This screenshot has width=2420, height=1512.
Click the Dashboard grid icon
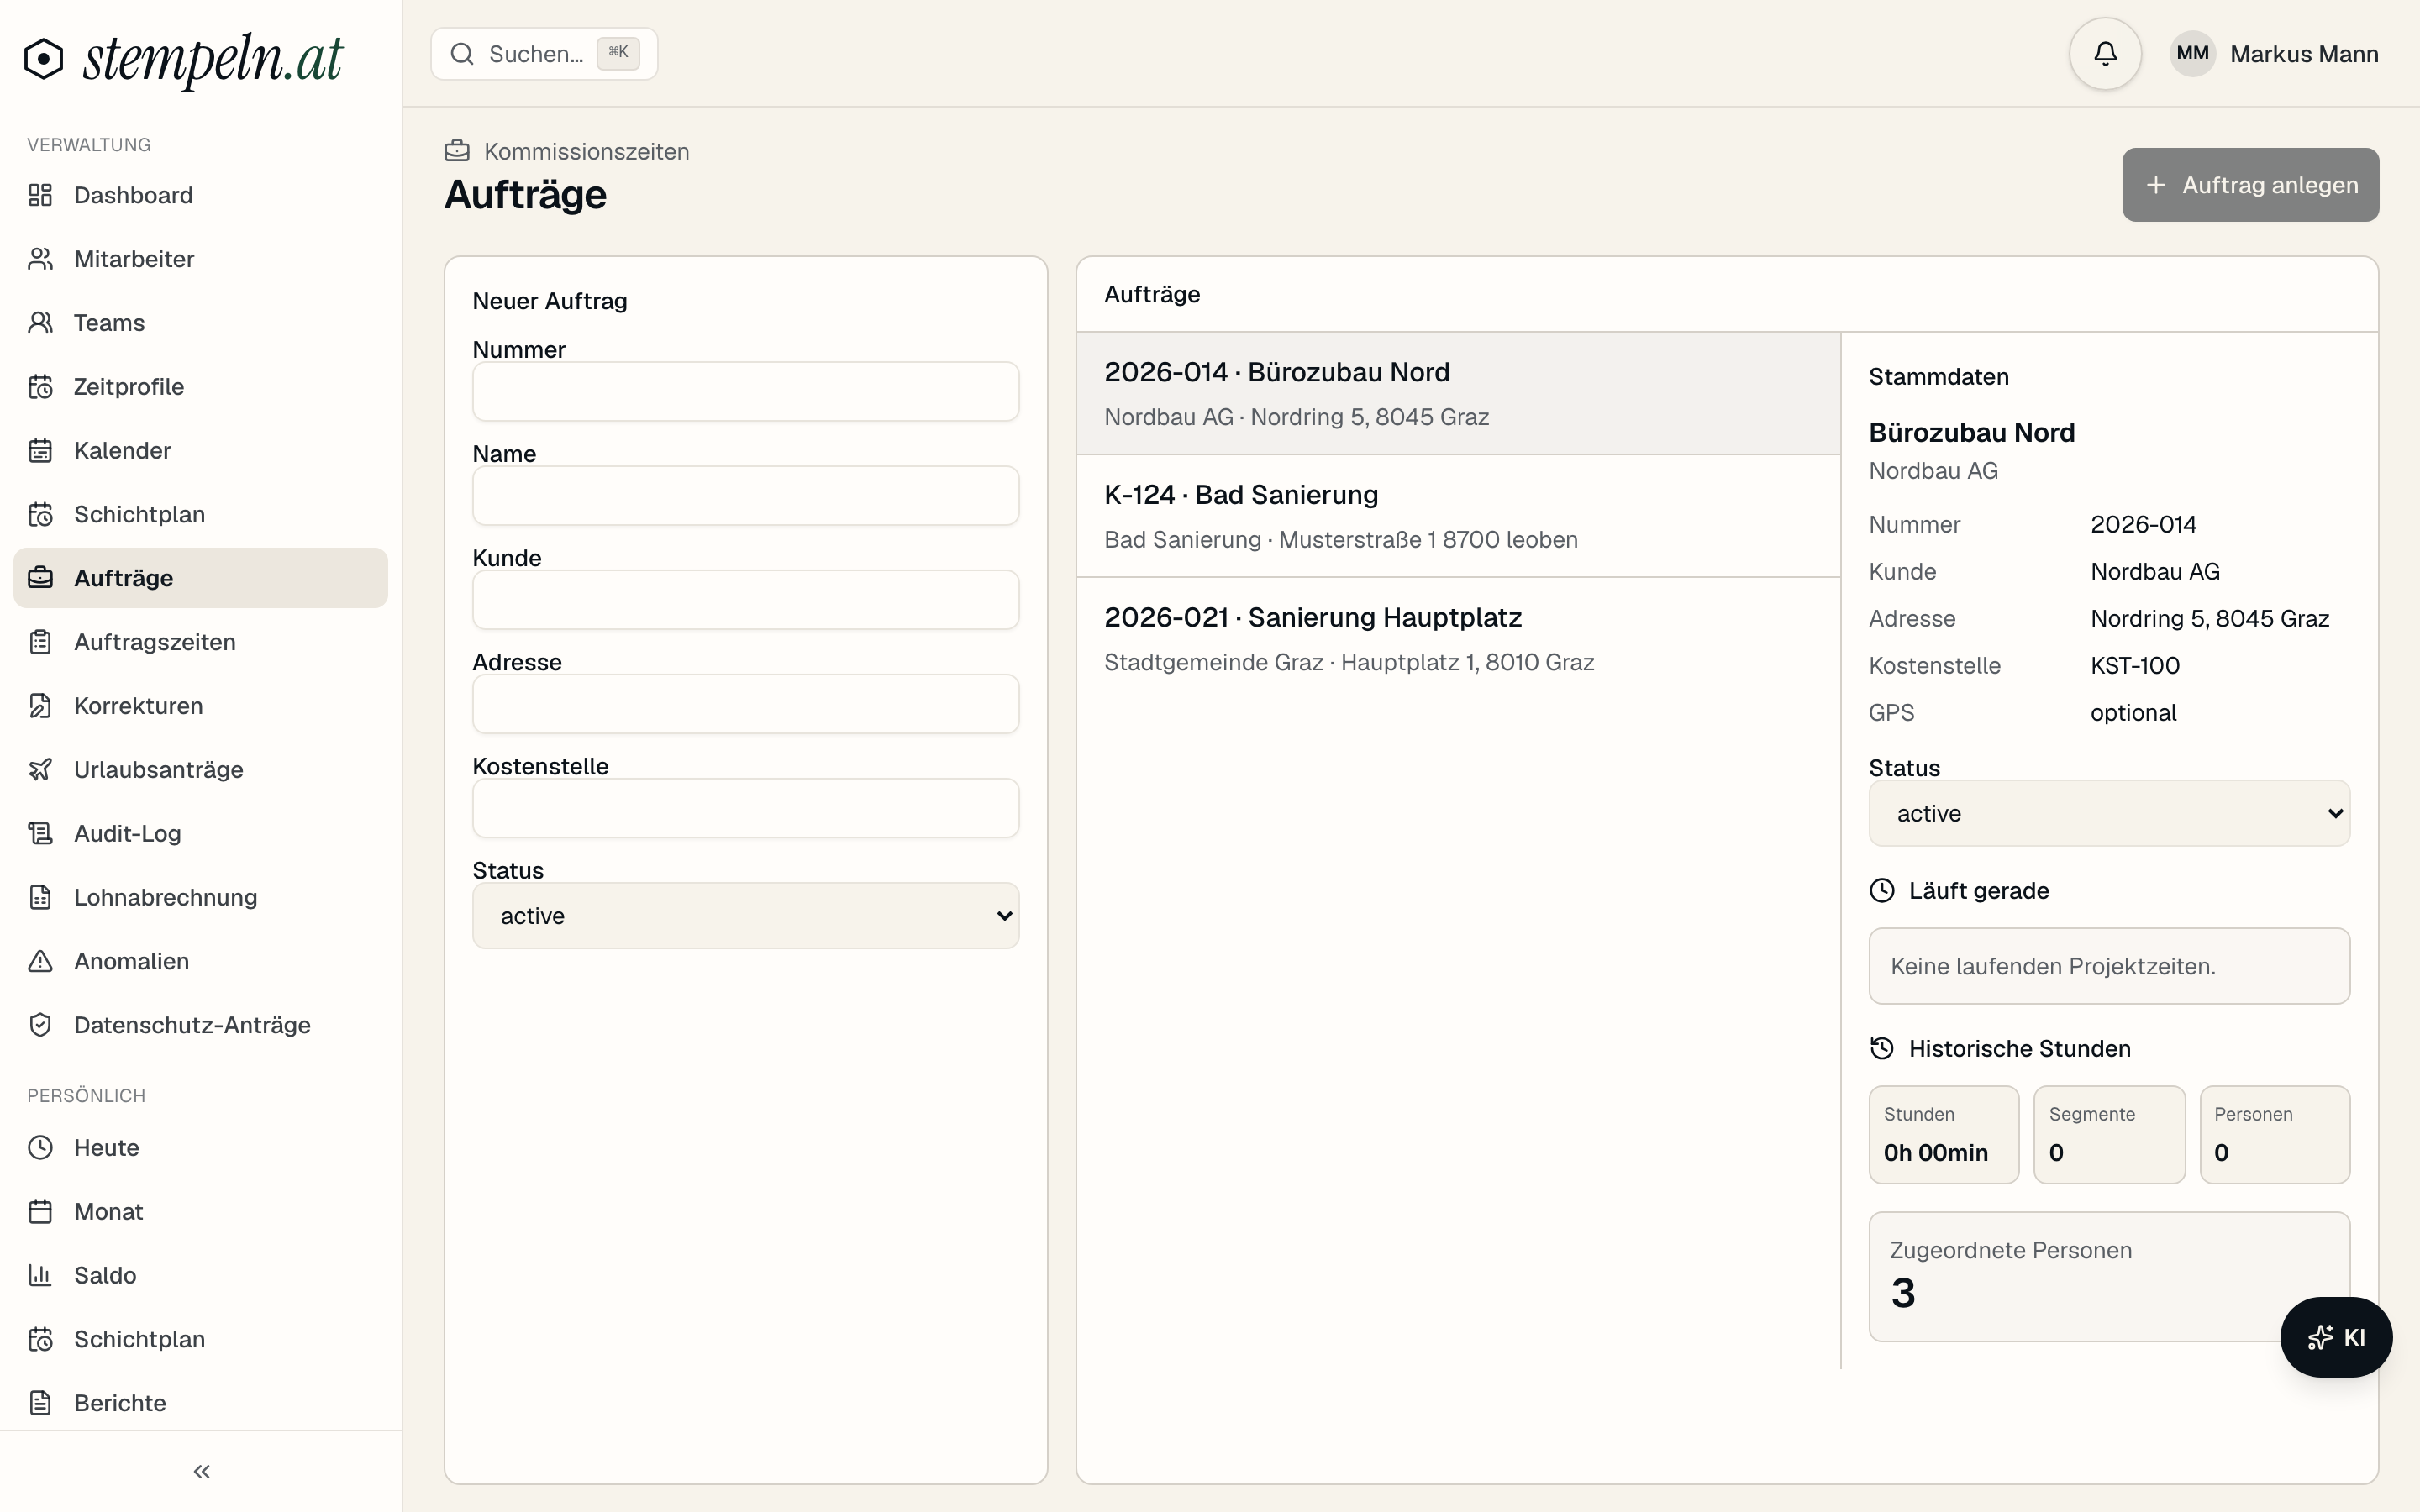click(40, 195)
